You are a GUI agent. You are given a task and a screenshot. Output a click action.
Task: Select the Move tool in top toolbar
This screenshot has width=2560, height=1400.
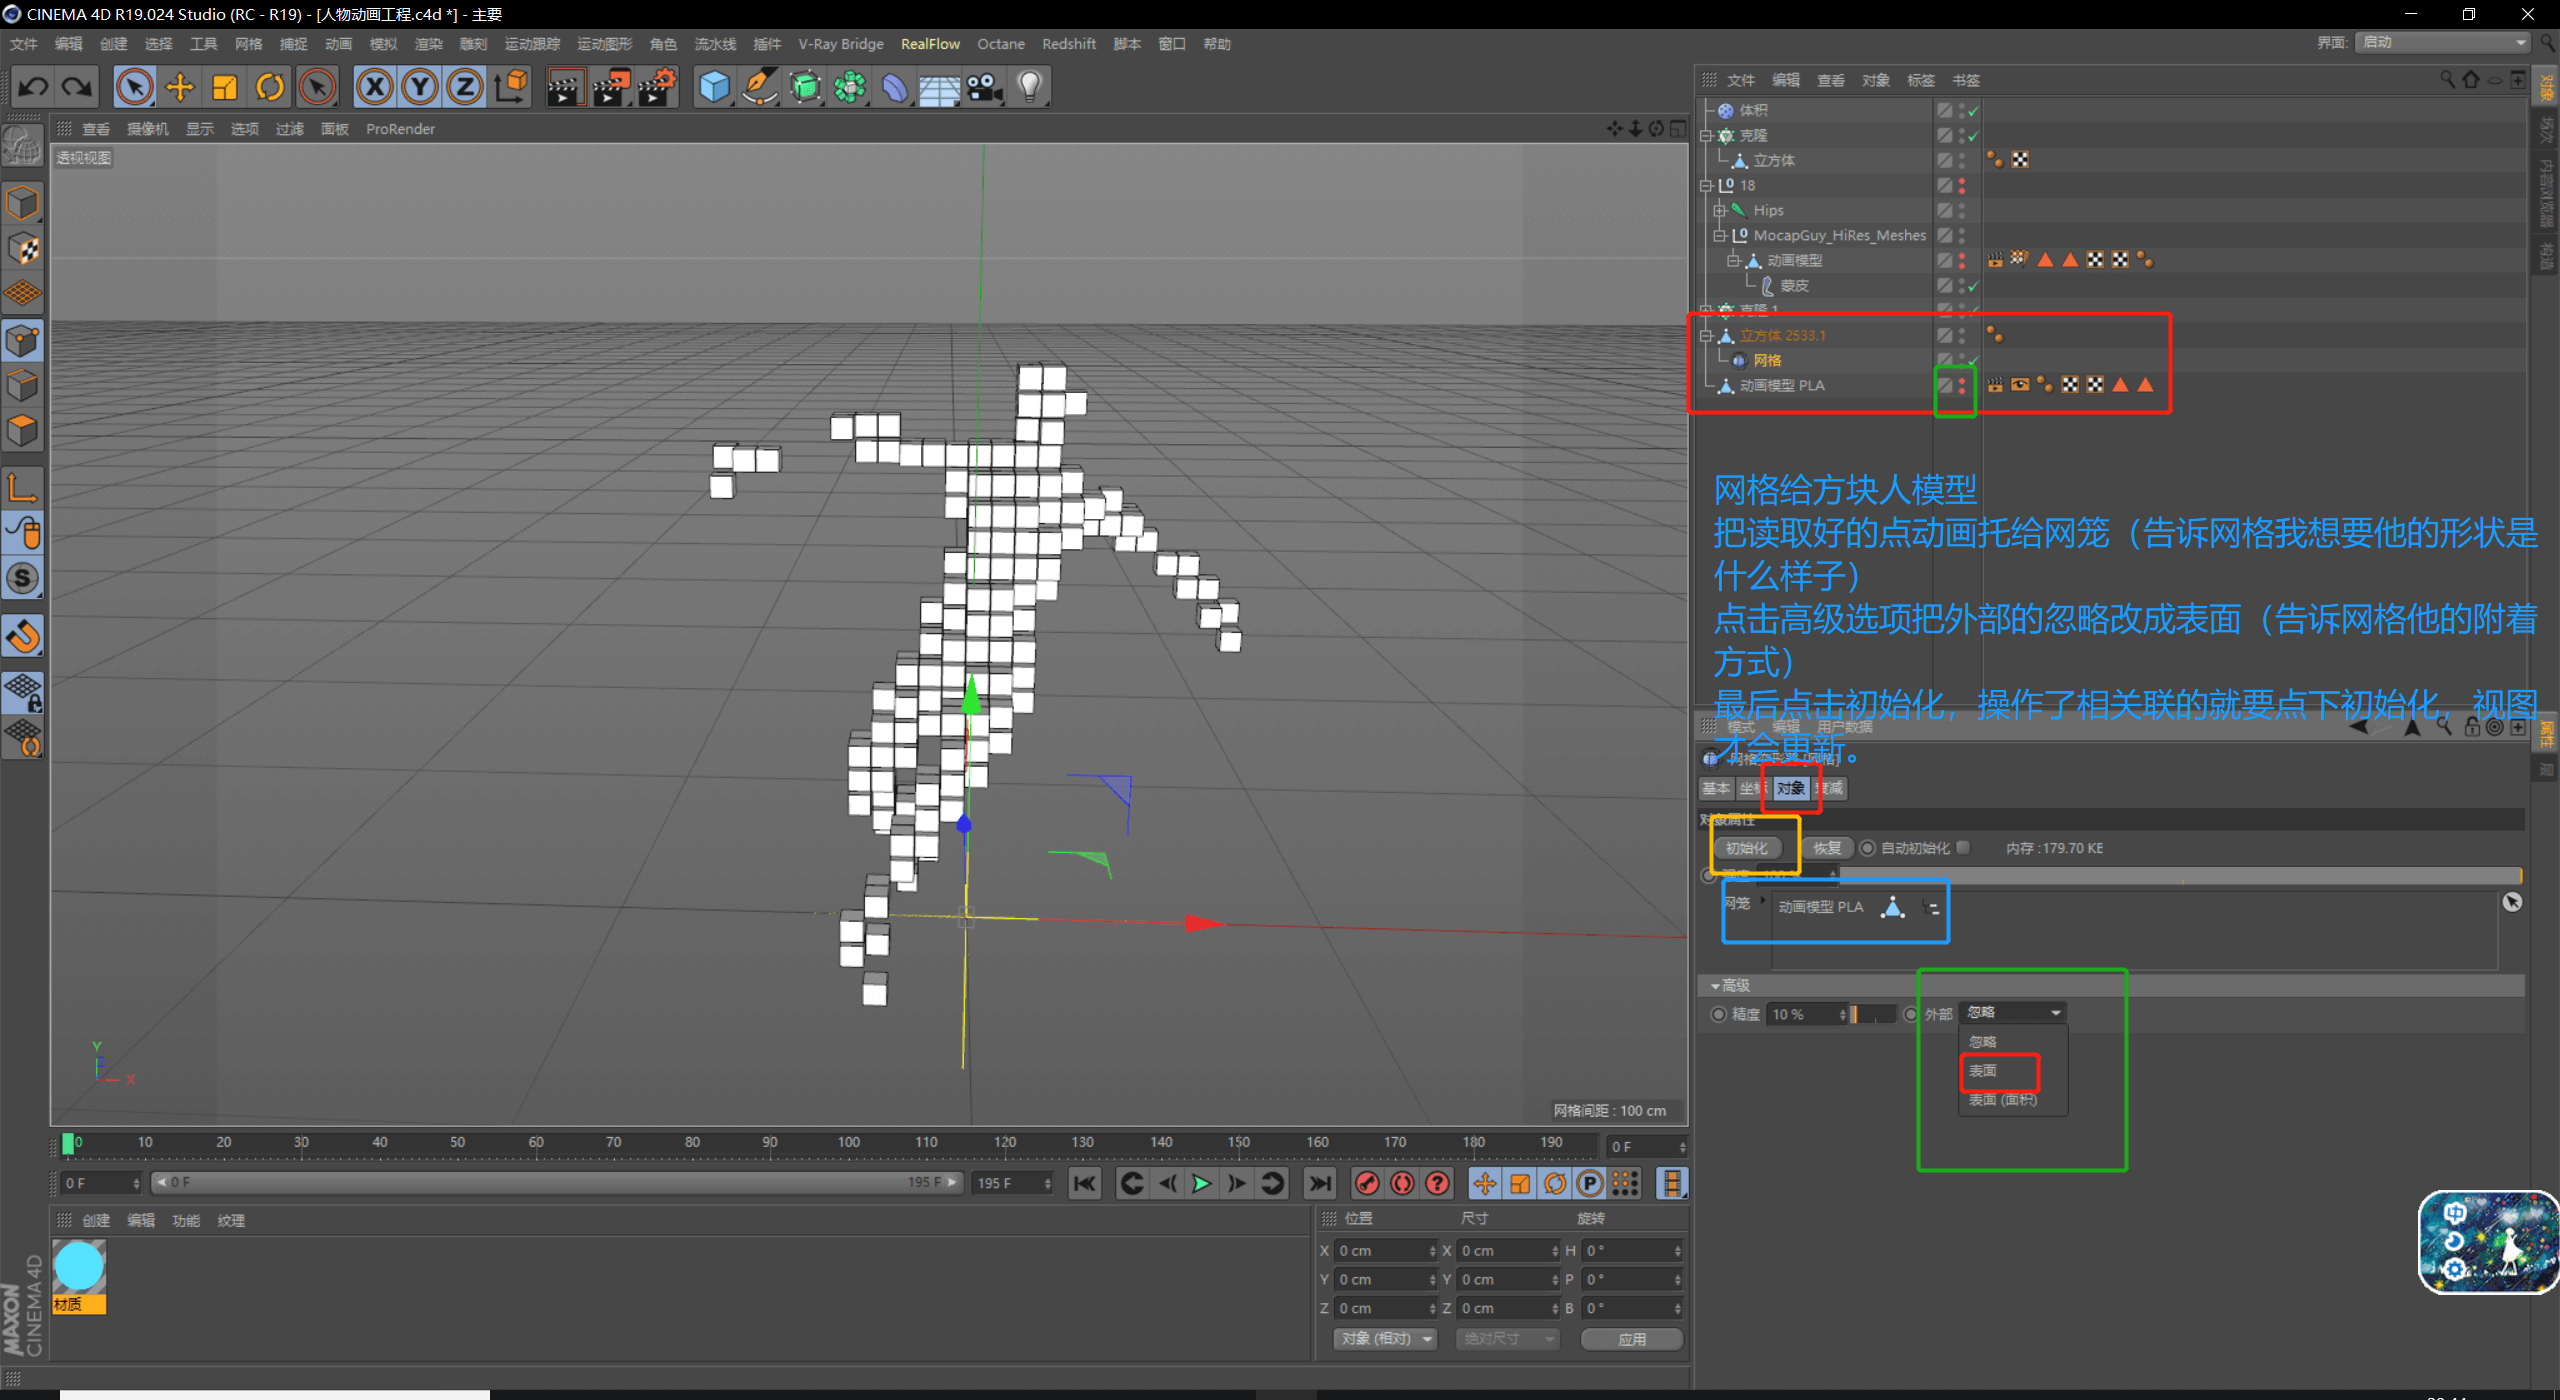tap(180, 87)
